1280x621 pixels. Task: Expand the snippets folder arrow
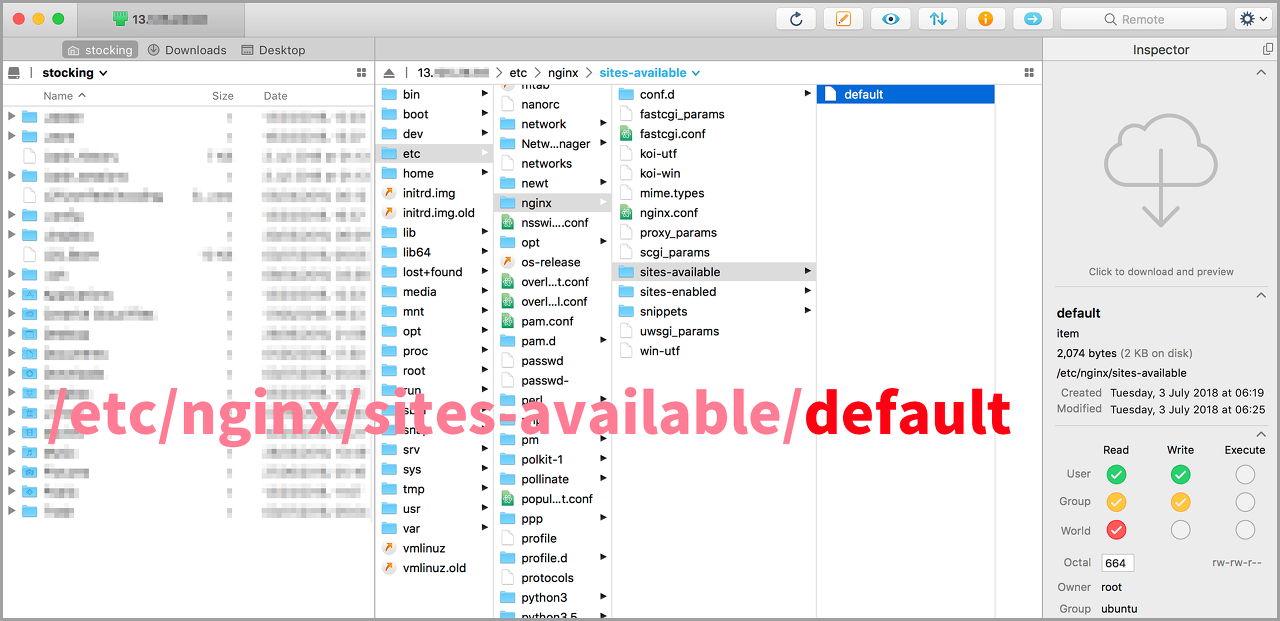[x=807, y=311]
